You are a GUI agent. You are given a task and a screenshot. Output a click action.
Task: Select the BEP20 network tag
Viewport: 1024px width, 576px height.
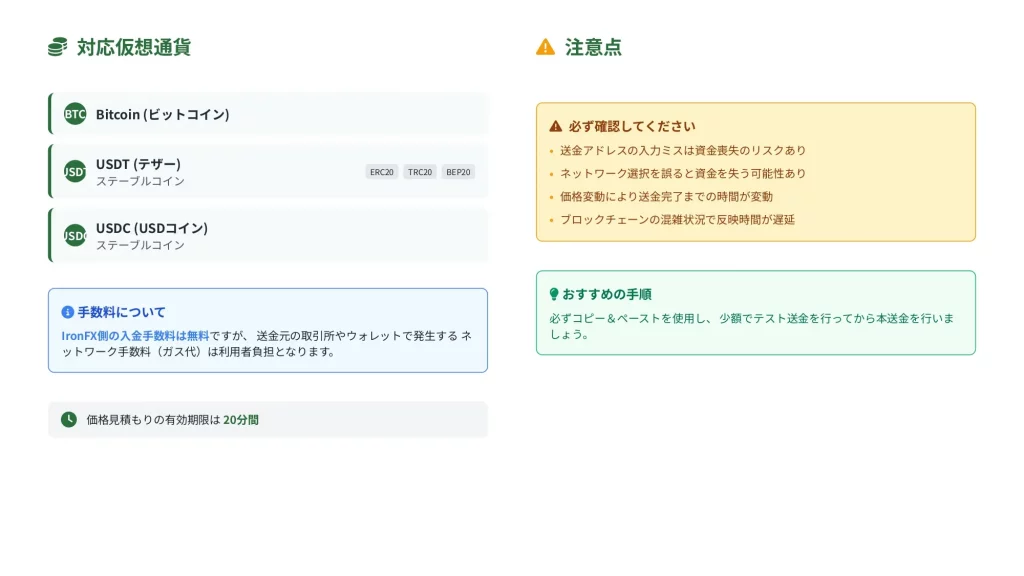(x=458, y=172)
